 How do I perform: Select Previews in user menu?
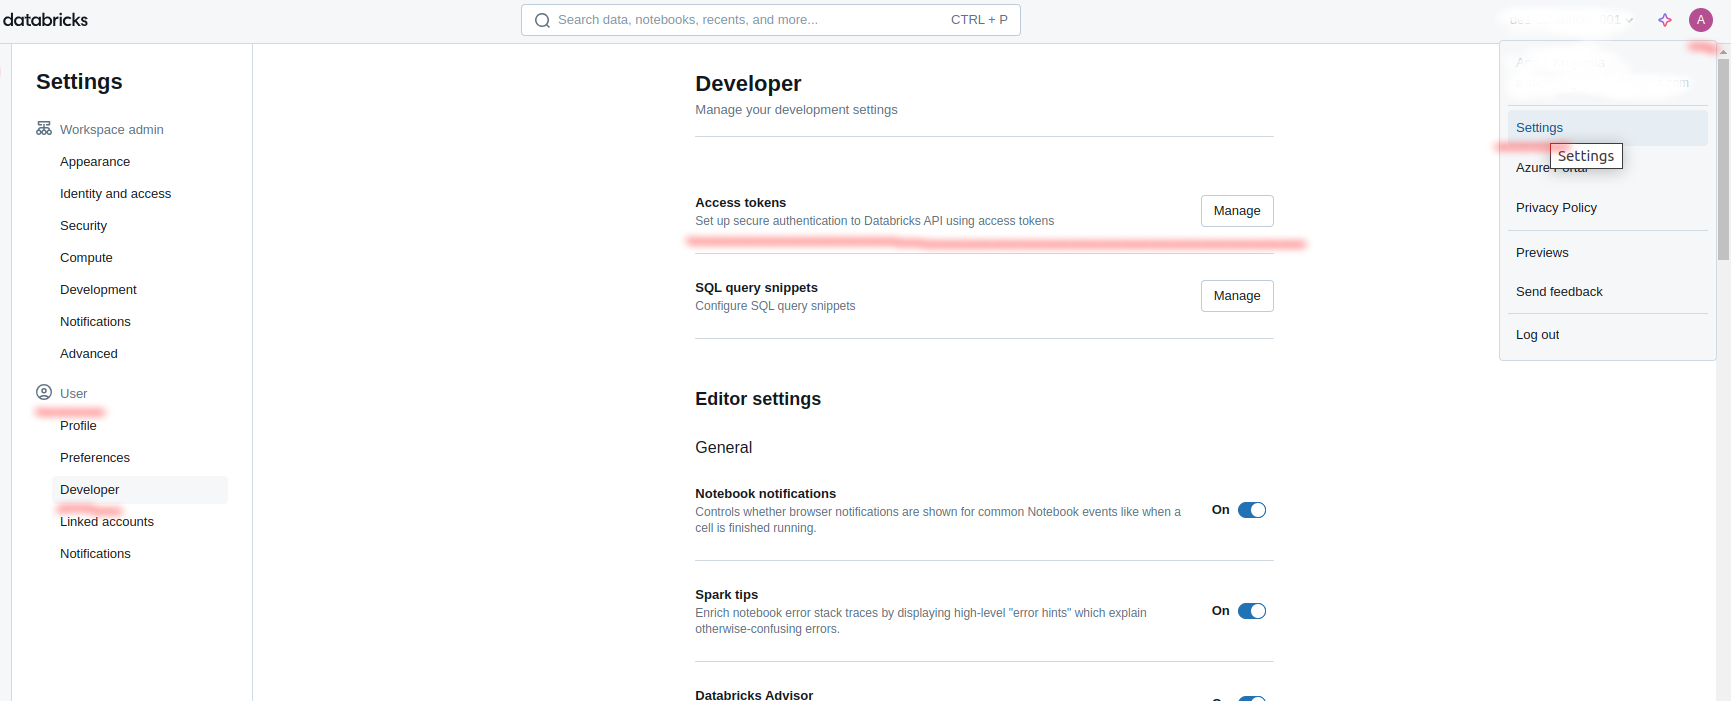click(x=1608, y=253)
